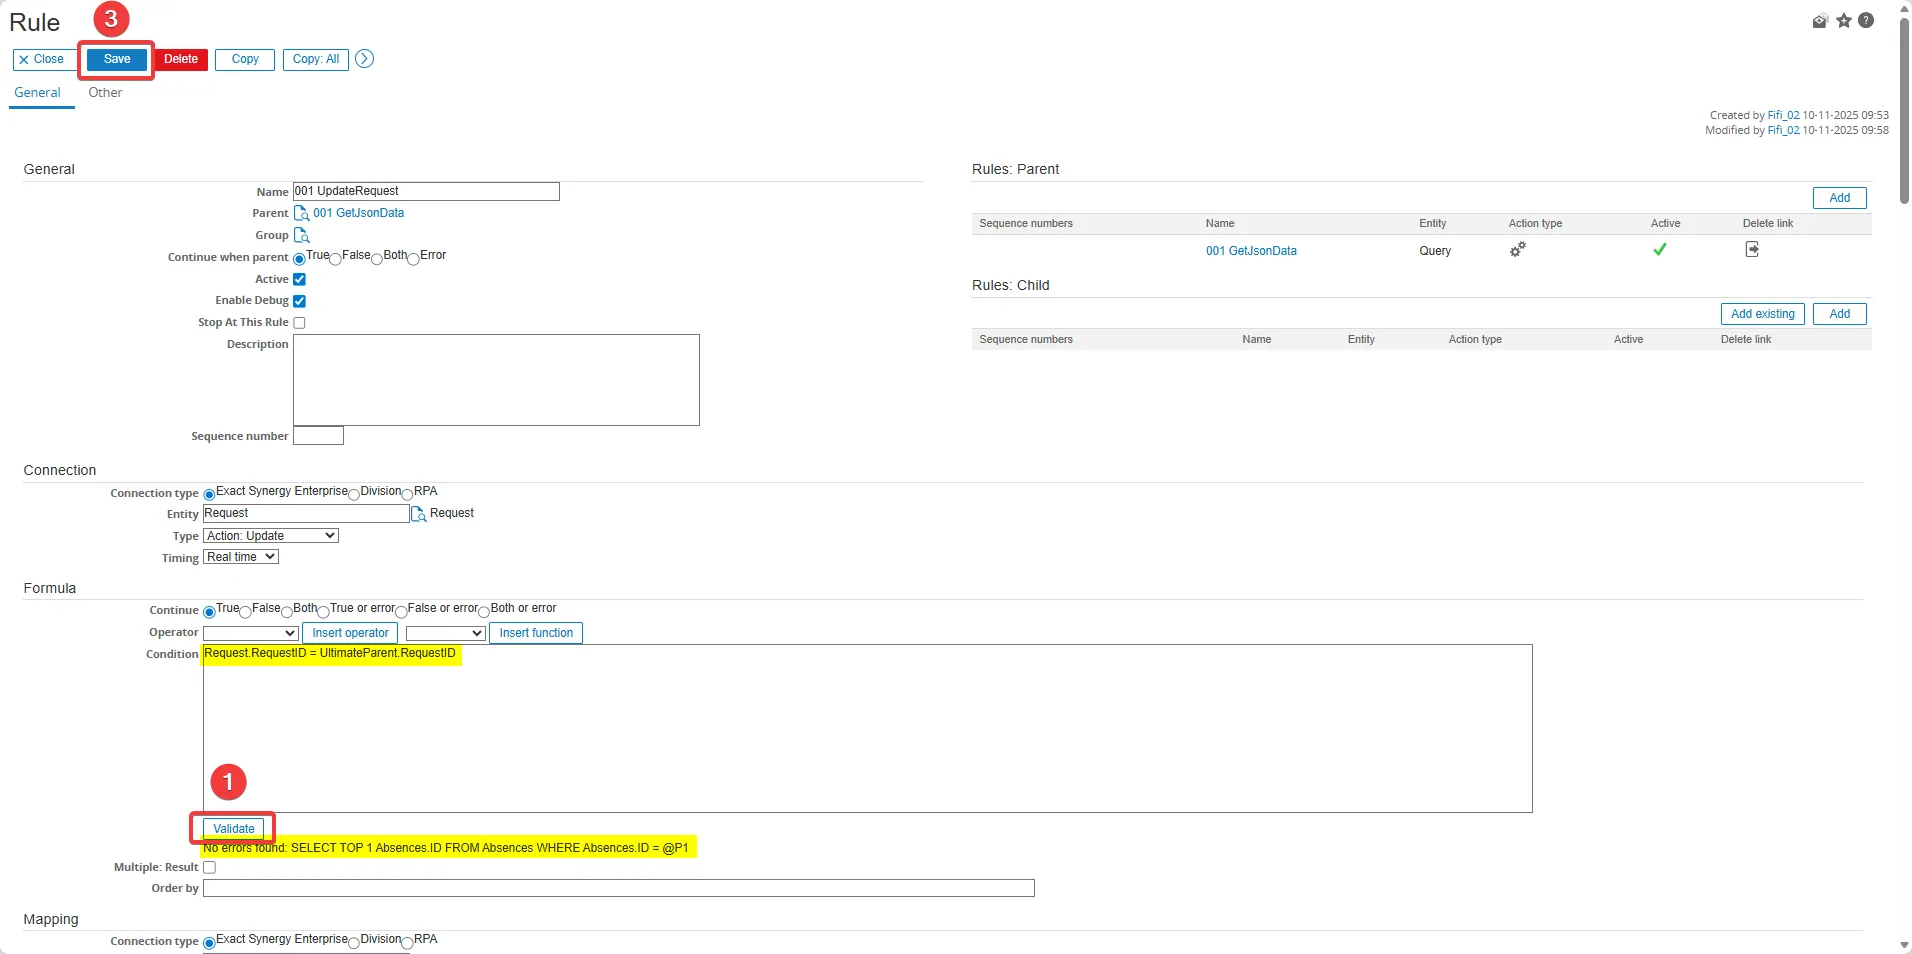Enable the Stop At This Rule checkbox
1912x954 pixels.
click(299, 323)
